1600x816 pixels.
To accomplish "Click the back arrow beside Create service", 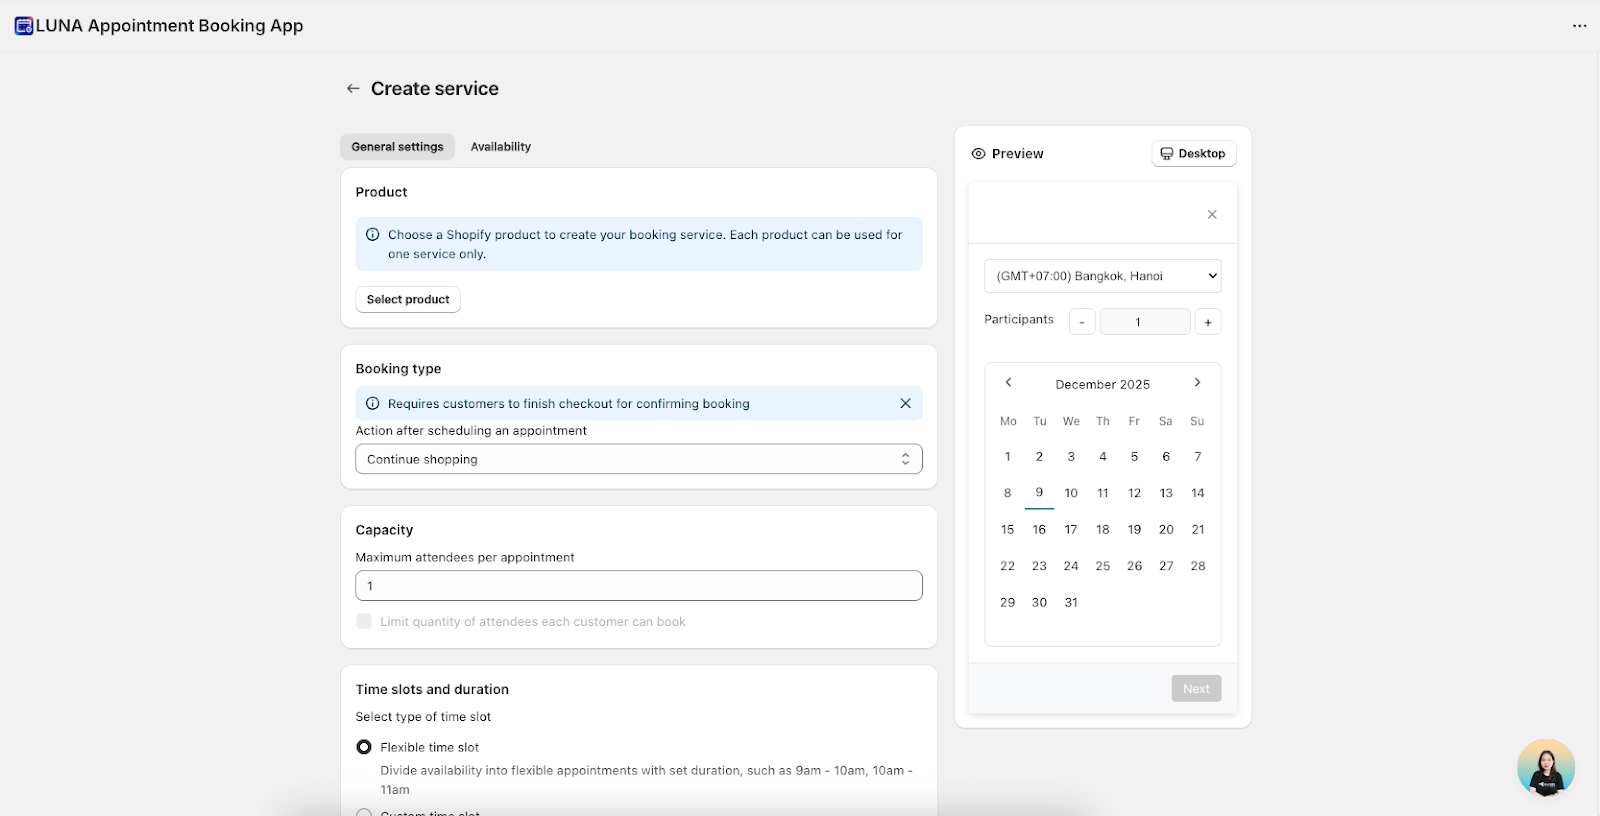I will click(353, 89).
